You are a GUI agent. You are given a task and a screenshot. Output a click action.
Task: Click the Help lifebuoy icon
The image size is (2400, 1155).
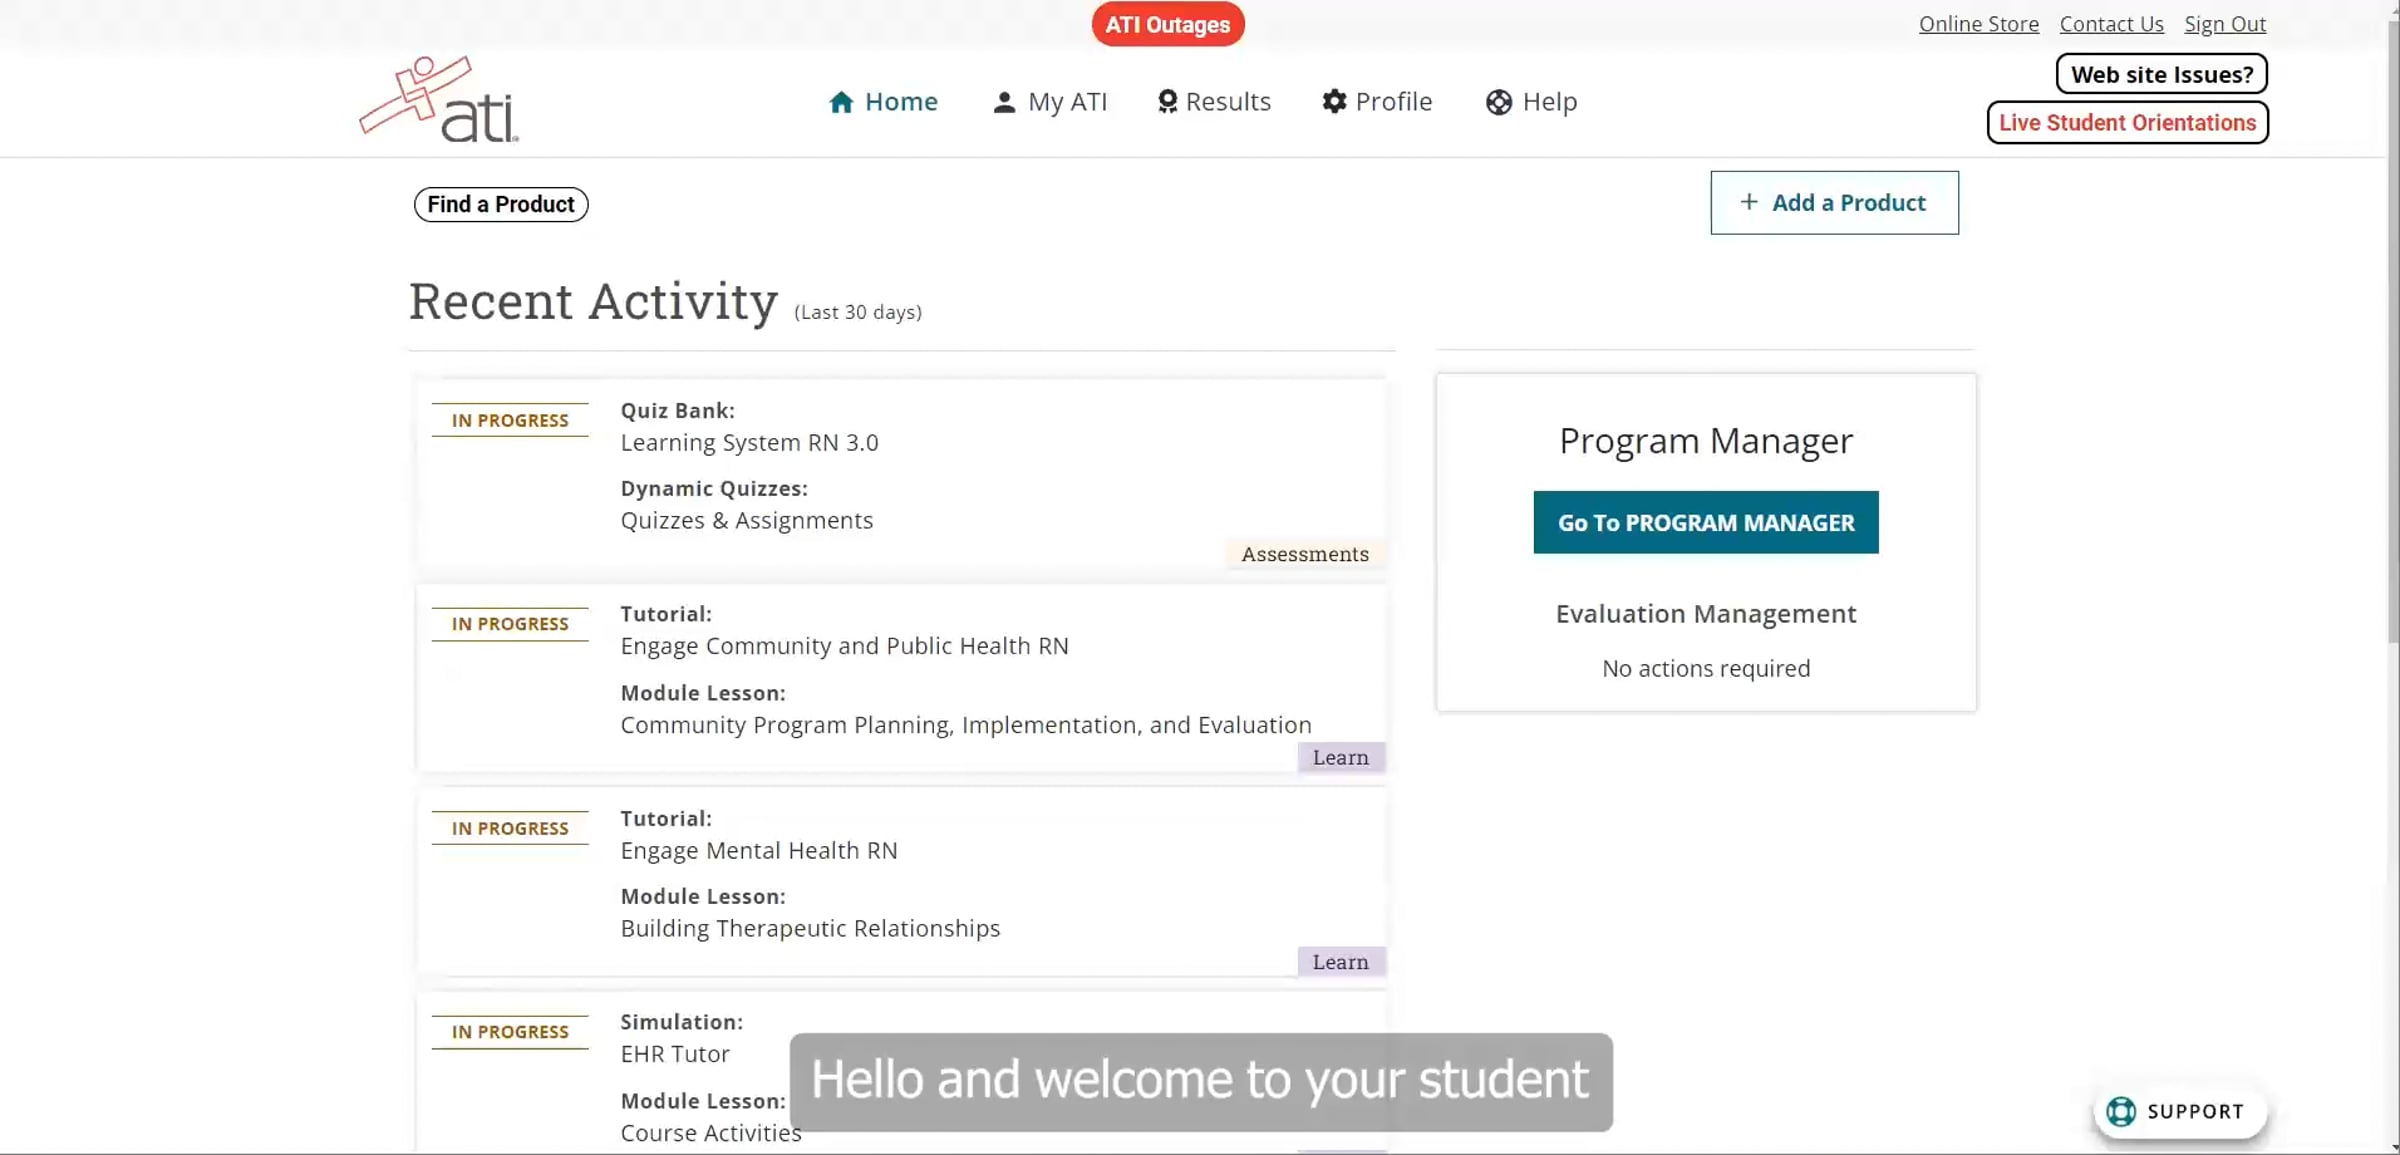coord(1498,102)
